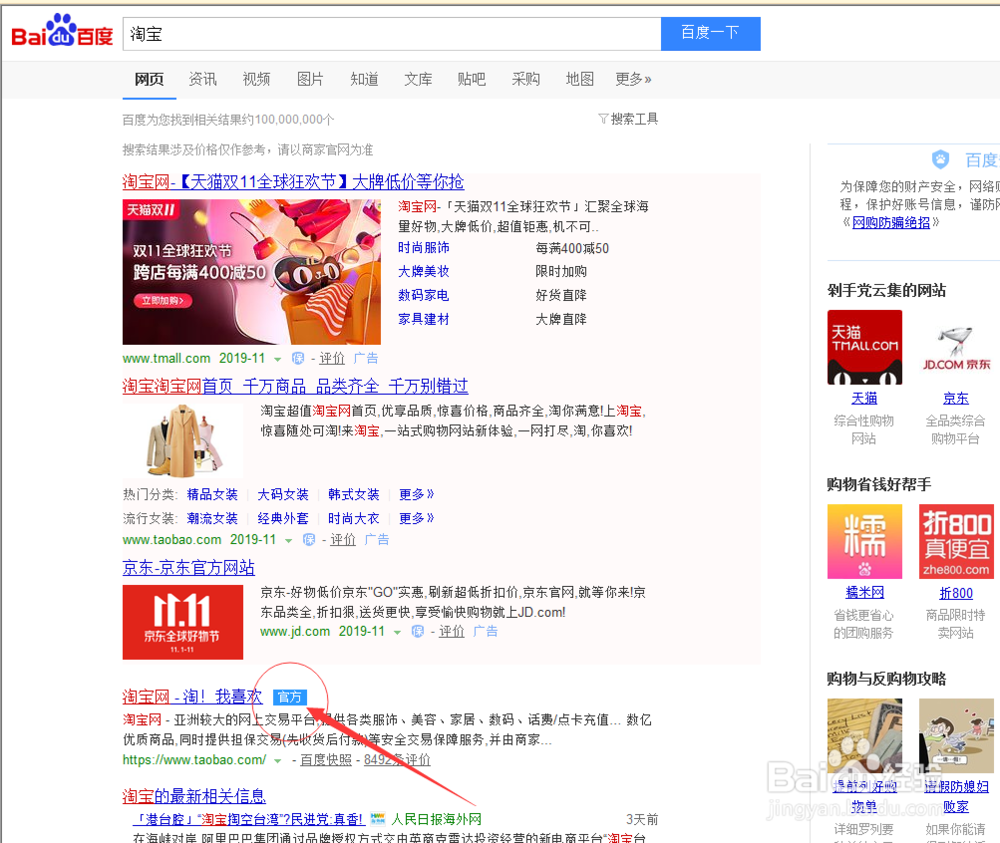Viewport: 1000px width, 843px height.
Task: Open the 大牌美妆 sublink
Action: tap(423, 271)
